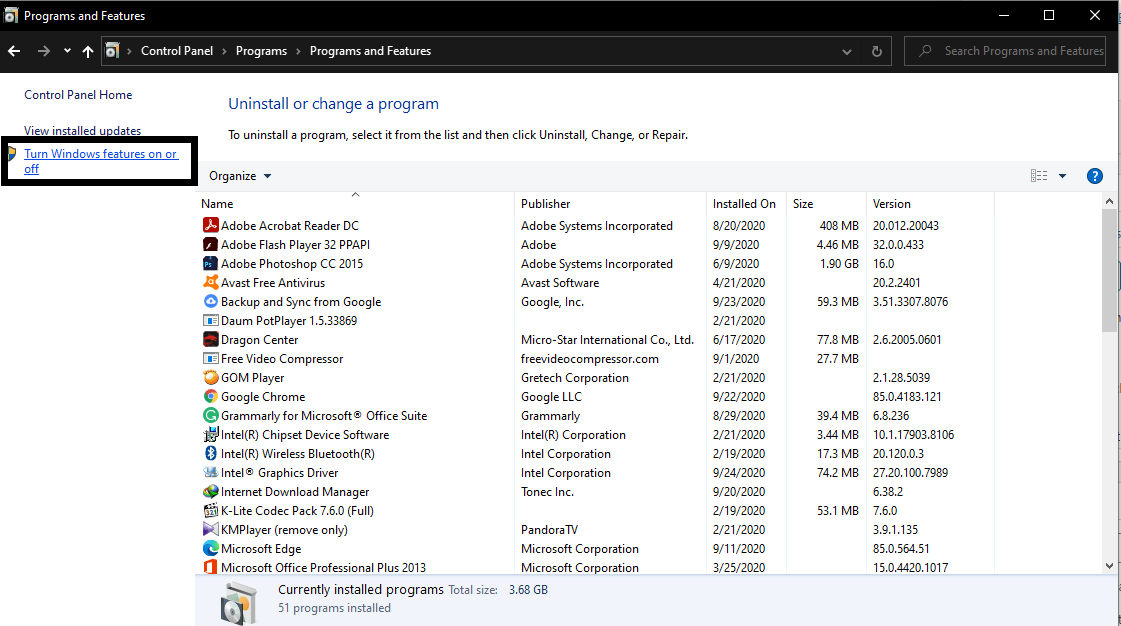The height and width of the screenshot is (626, 1121).
Task: Navigate to Programs in the breadcrumb
Action: click(x=261, y=50)
